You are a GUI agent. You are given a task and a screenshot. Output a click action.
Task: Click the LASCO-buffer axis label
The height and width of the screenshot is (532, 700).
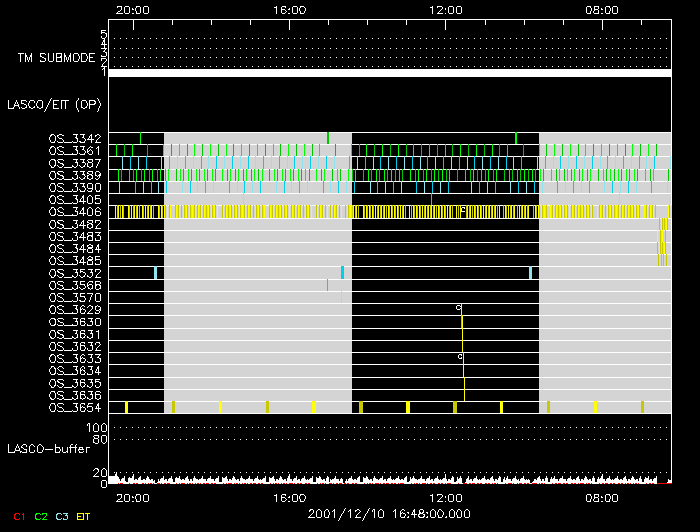[50, 449]
